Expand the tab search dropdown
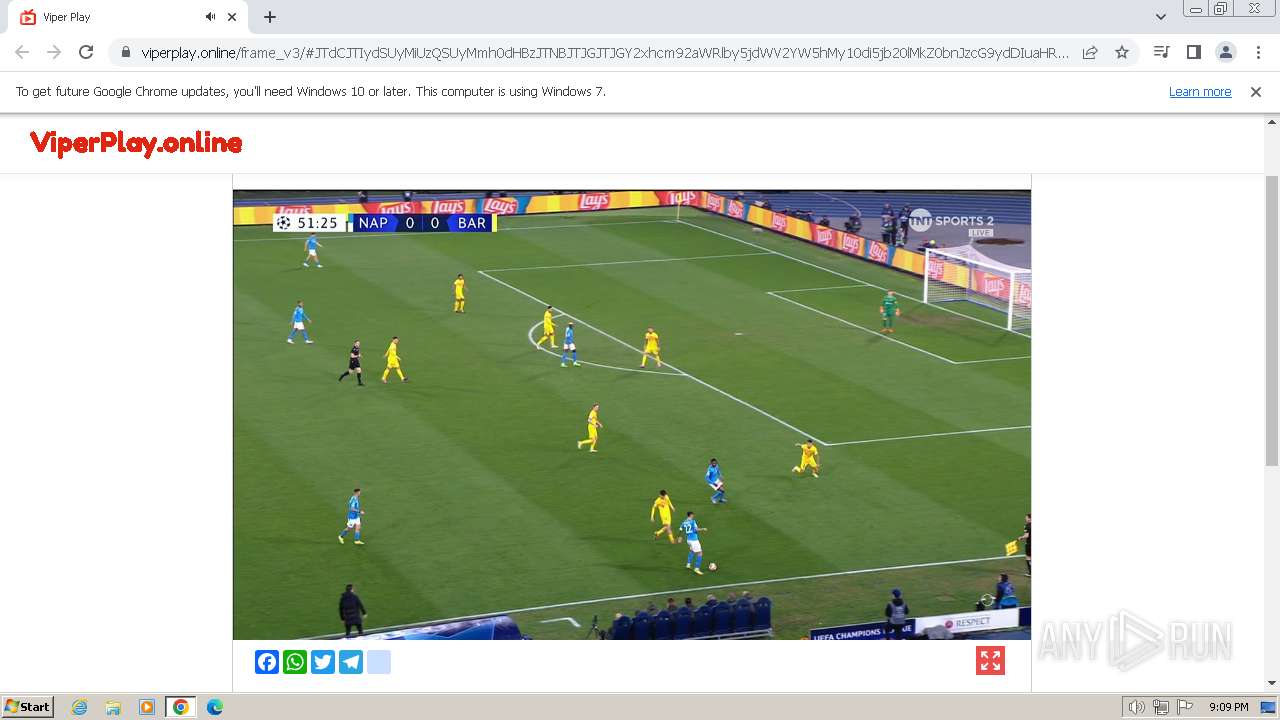 coord(1160,16)
